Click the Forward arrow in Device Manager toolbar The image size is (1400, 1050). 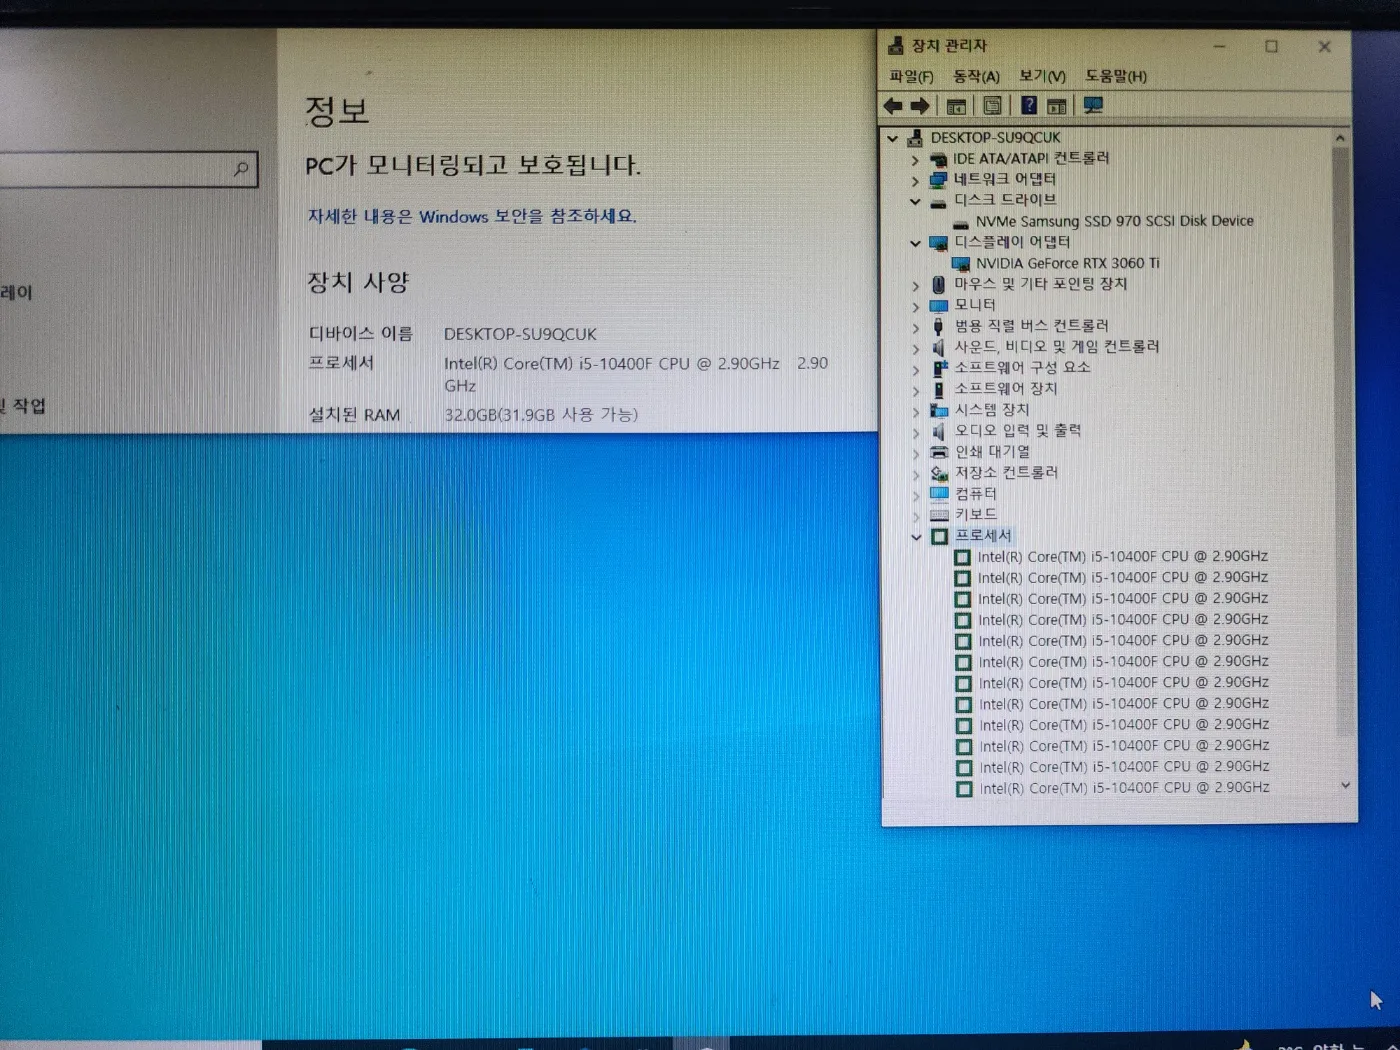[920, 106]
